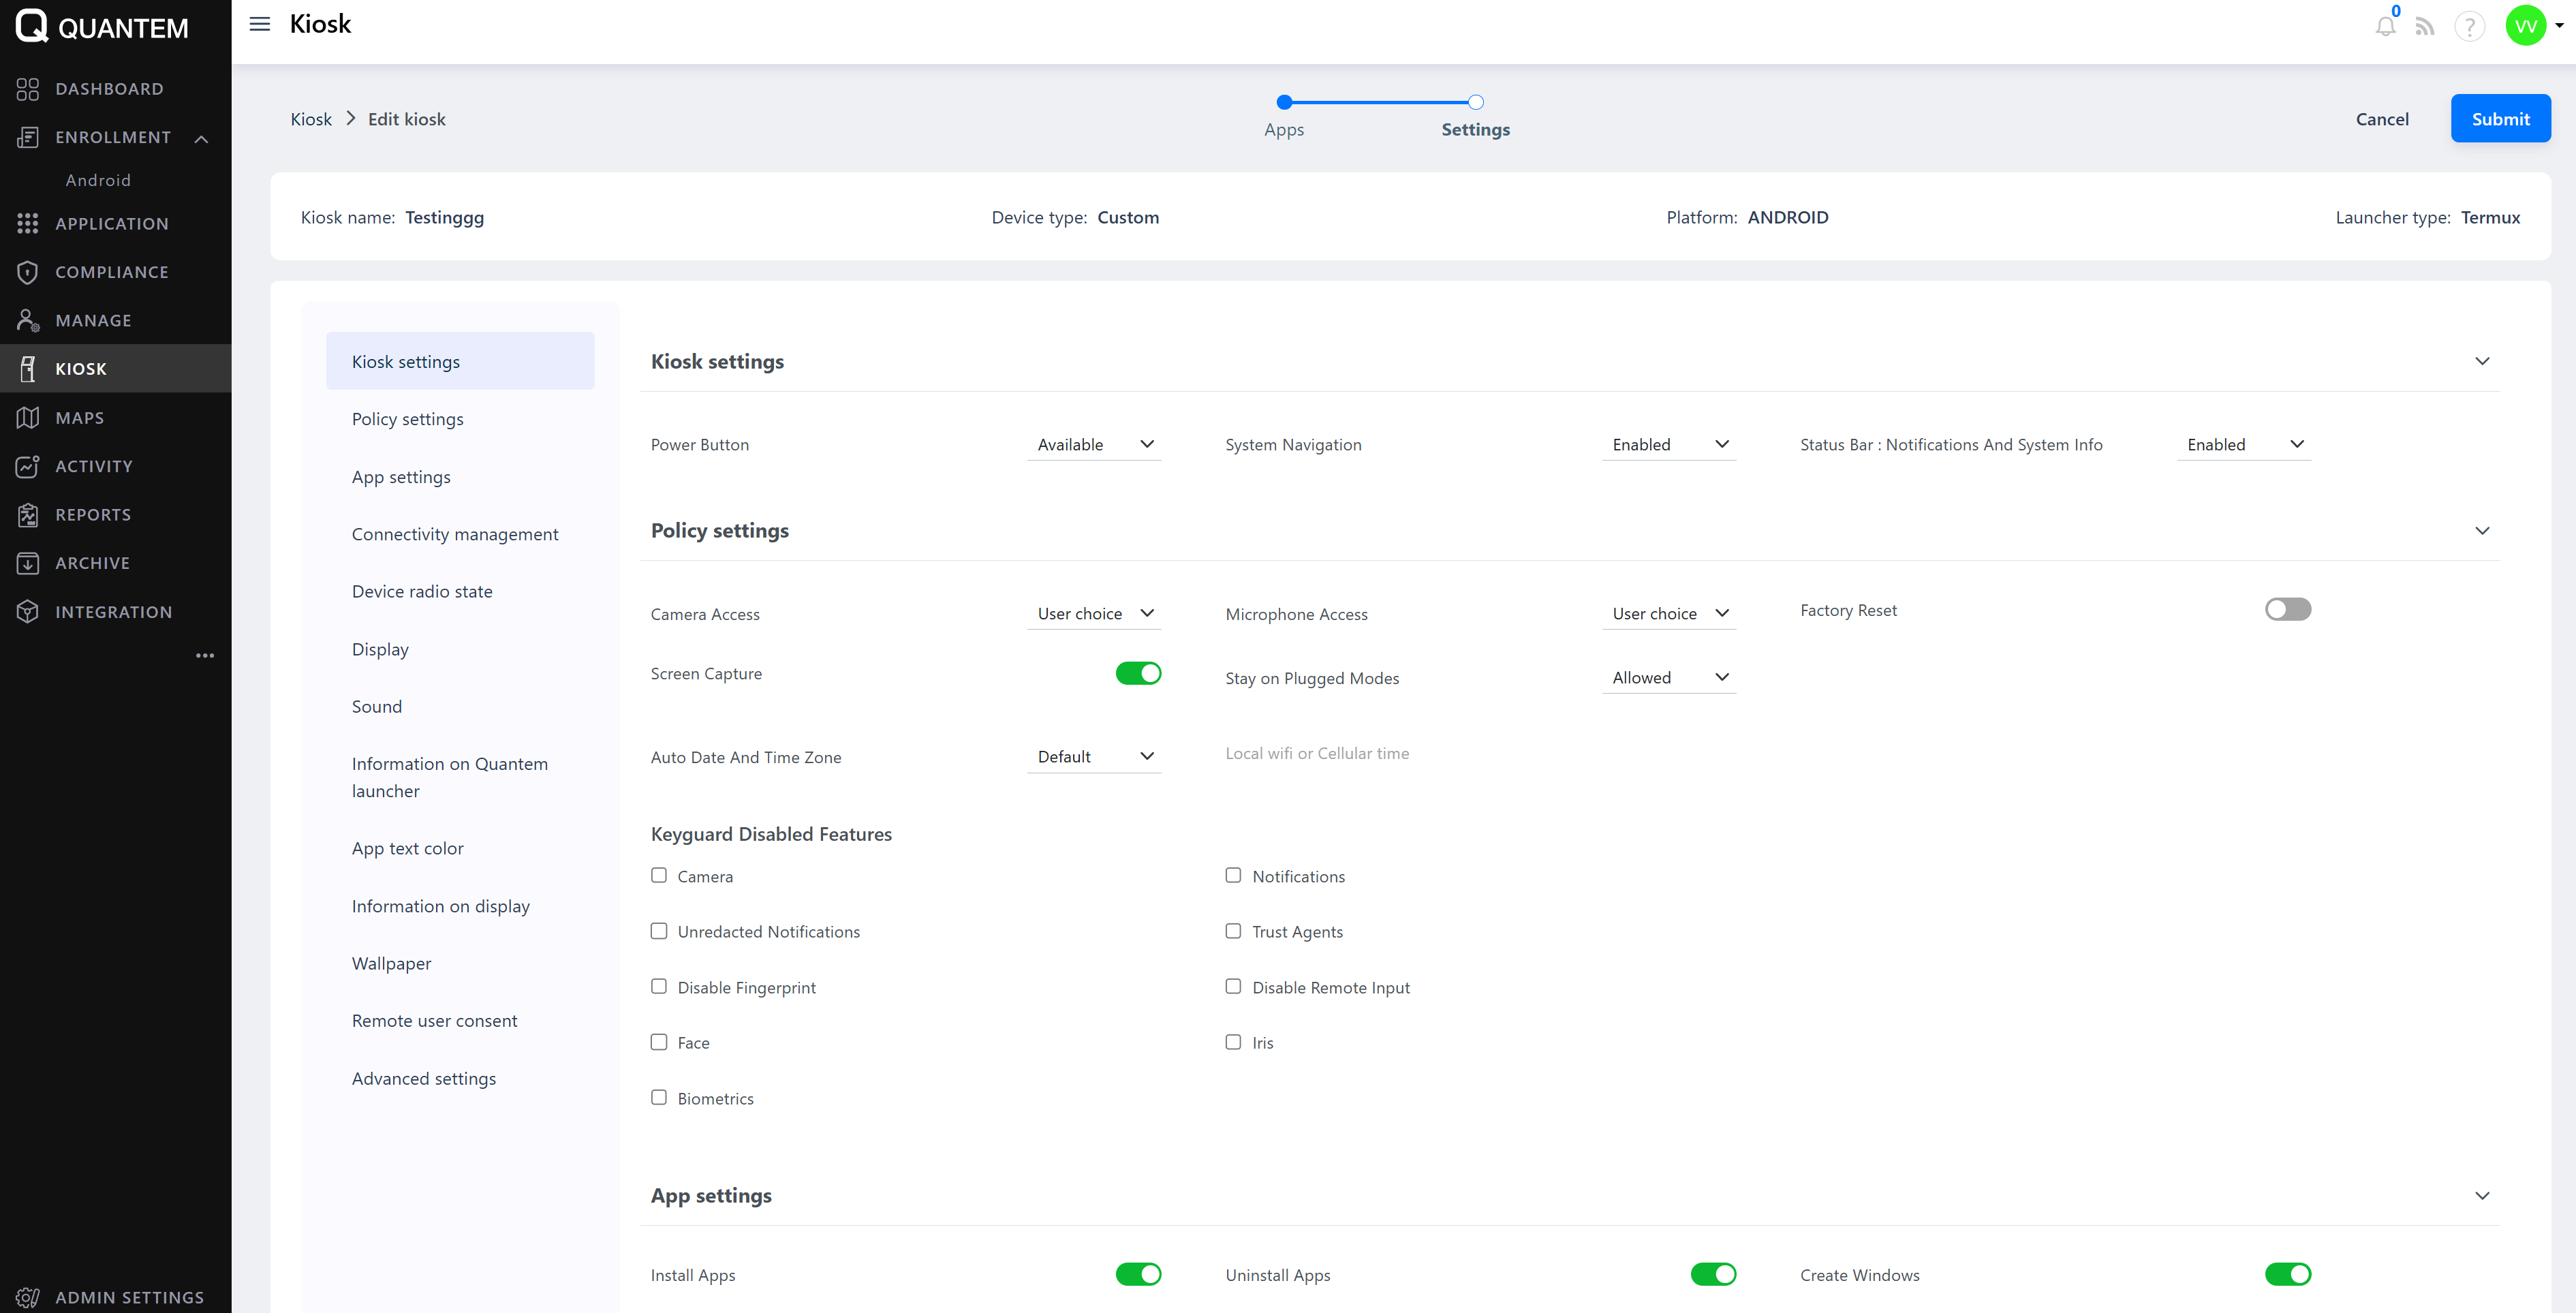
Task: Open Admin Settings gear icon
Action: coord(28,1297)
